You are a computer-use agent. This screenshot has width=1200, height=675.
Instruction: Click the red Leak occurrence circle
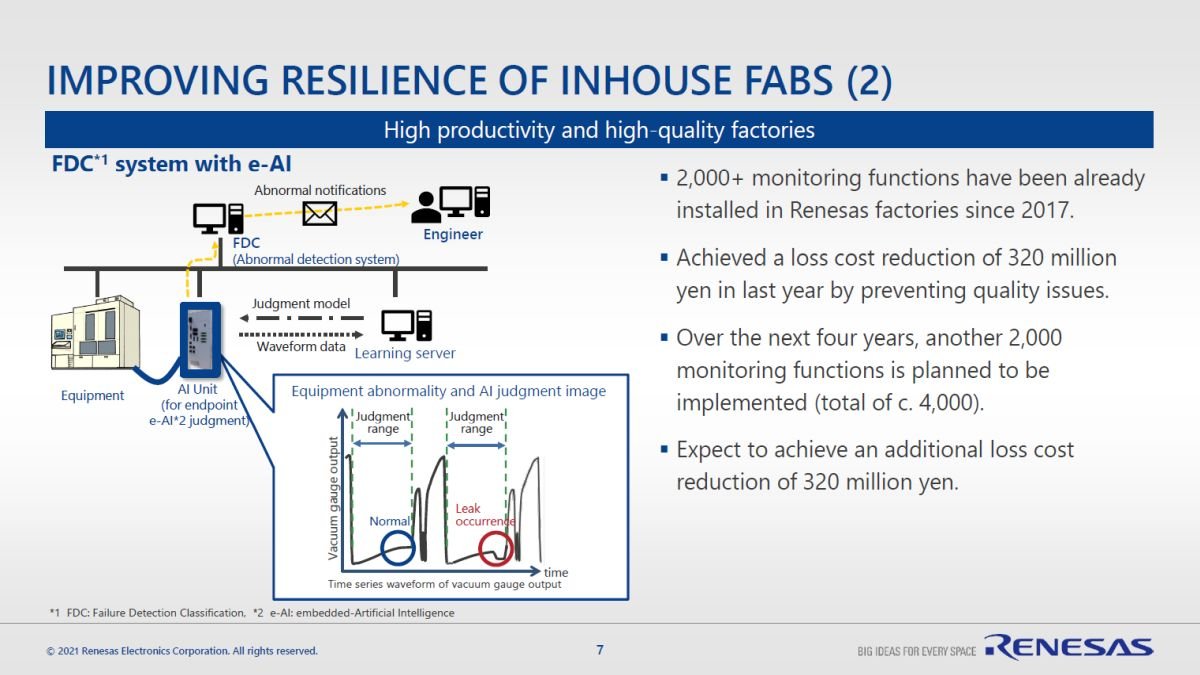tap(495, 547)
